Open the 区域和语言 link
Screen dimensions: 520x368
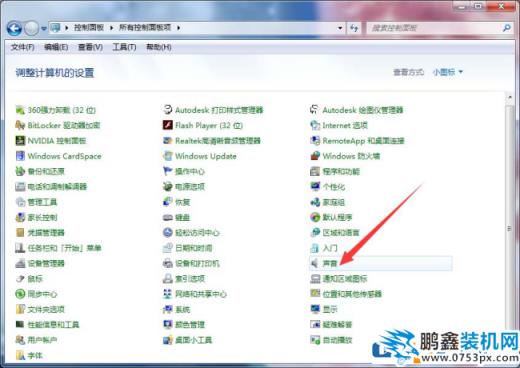[341, 233]
